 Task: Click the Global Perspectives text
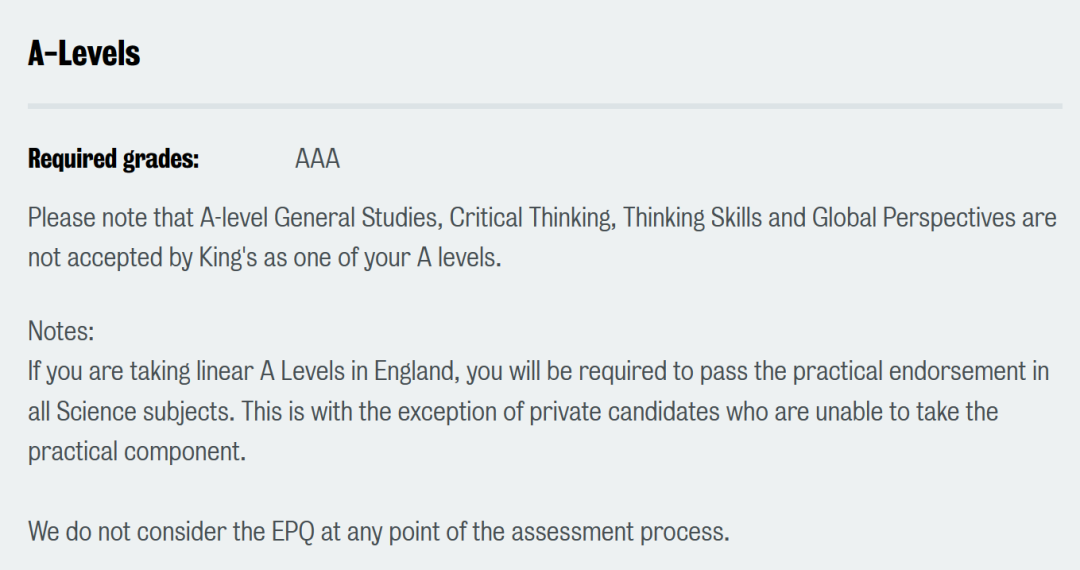pos(914,218)
